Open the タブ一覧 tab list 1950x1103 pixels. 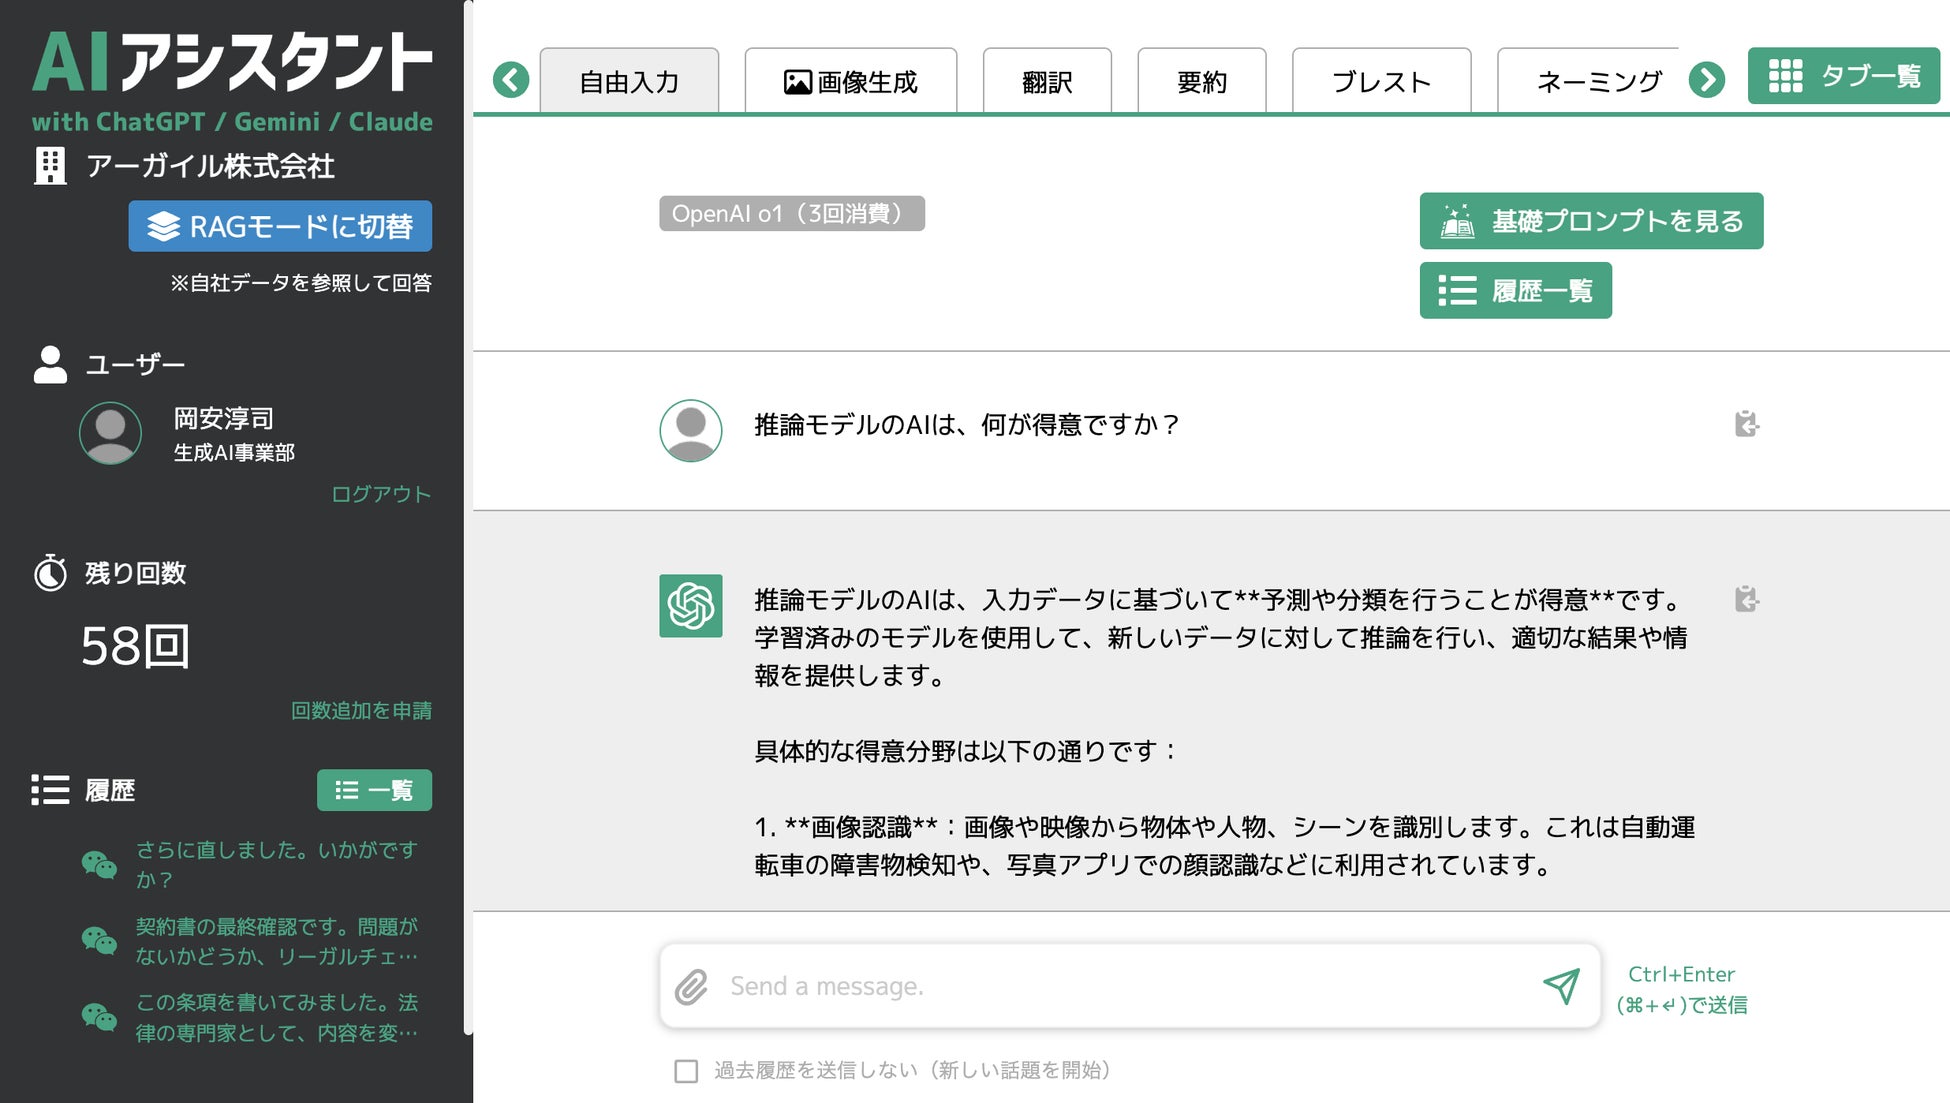pos(1843,76)
